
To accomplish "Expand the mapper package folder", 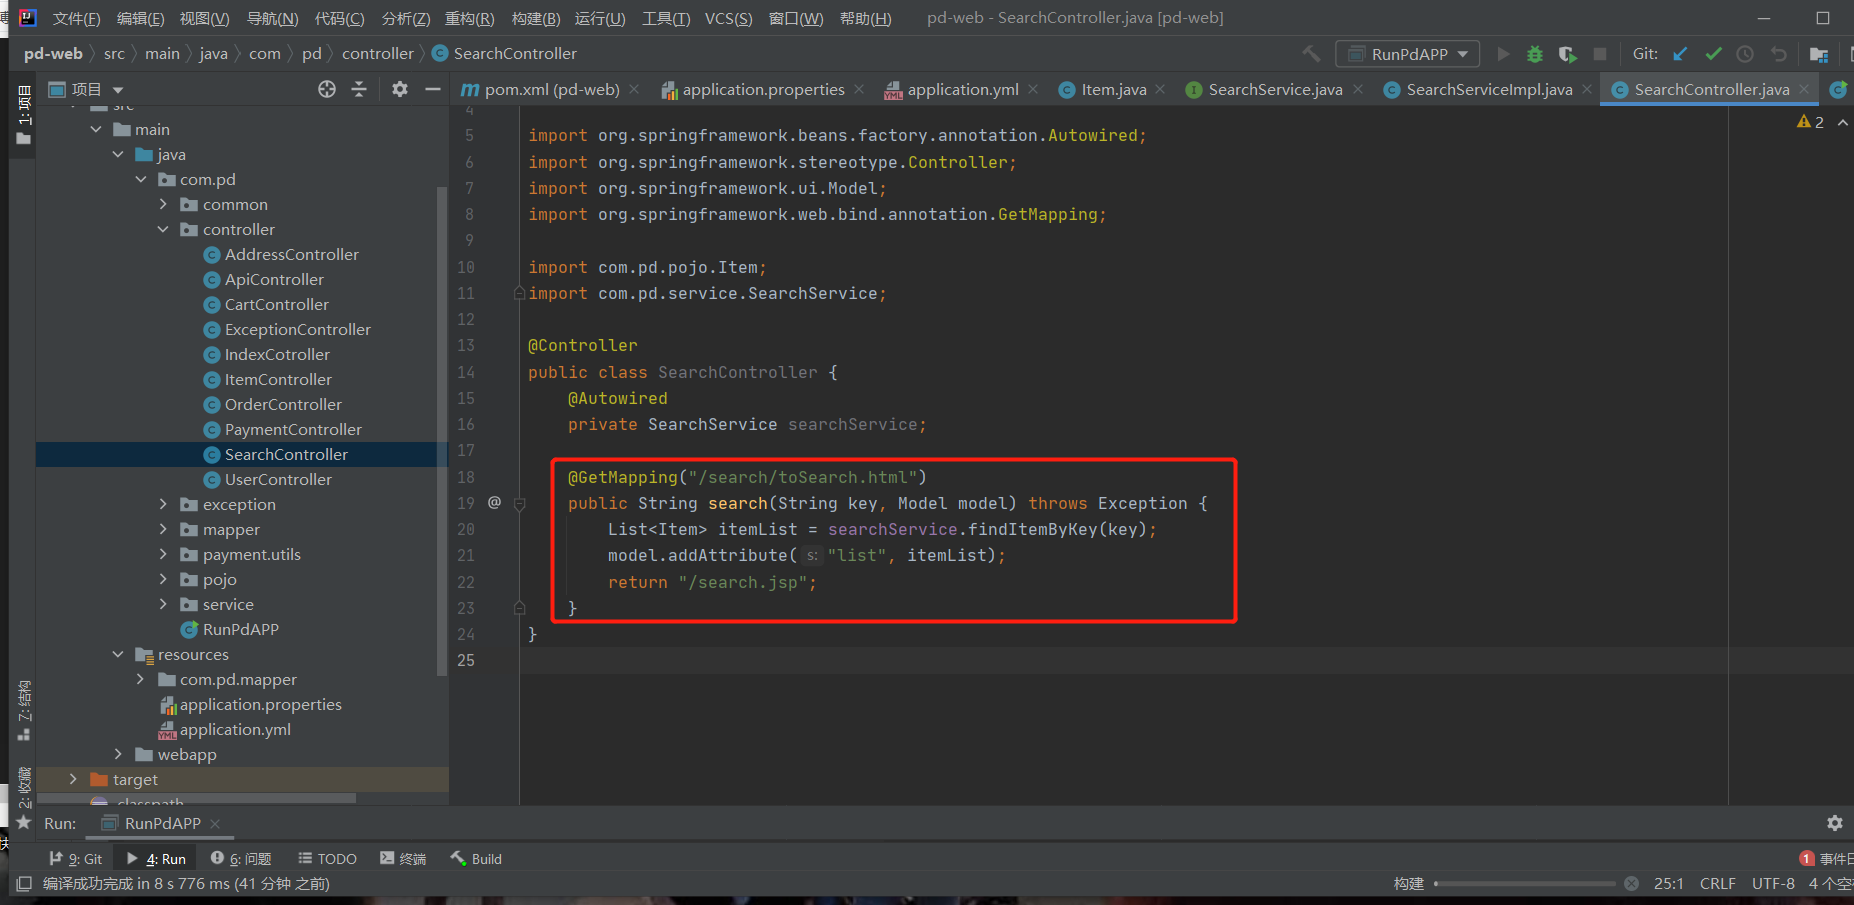I will 163,529.
